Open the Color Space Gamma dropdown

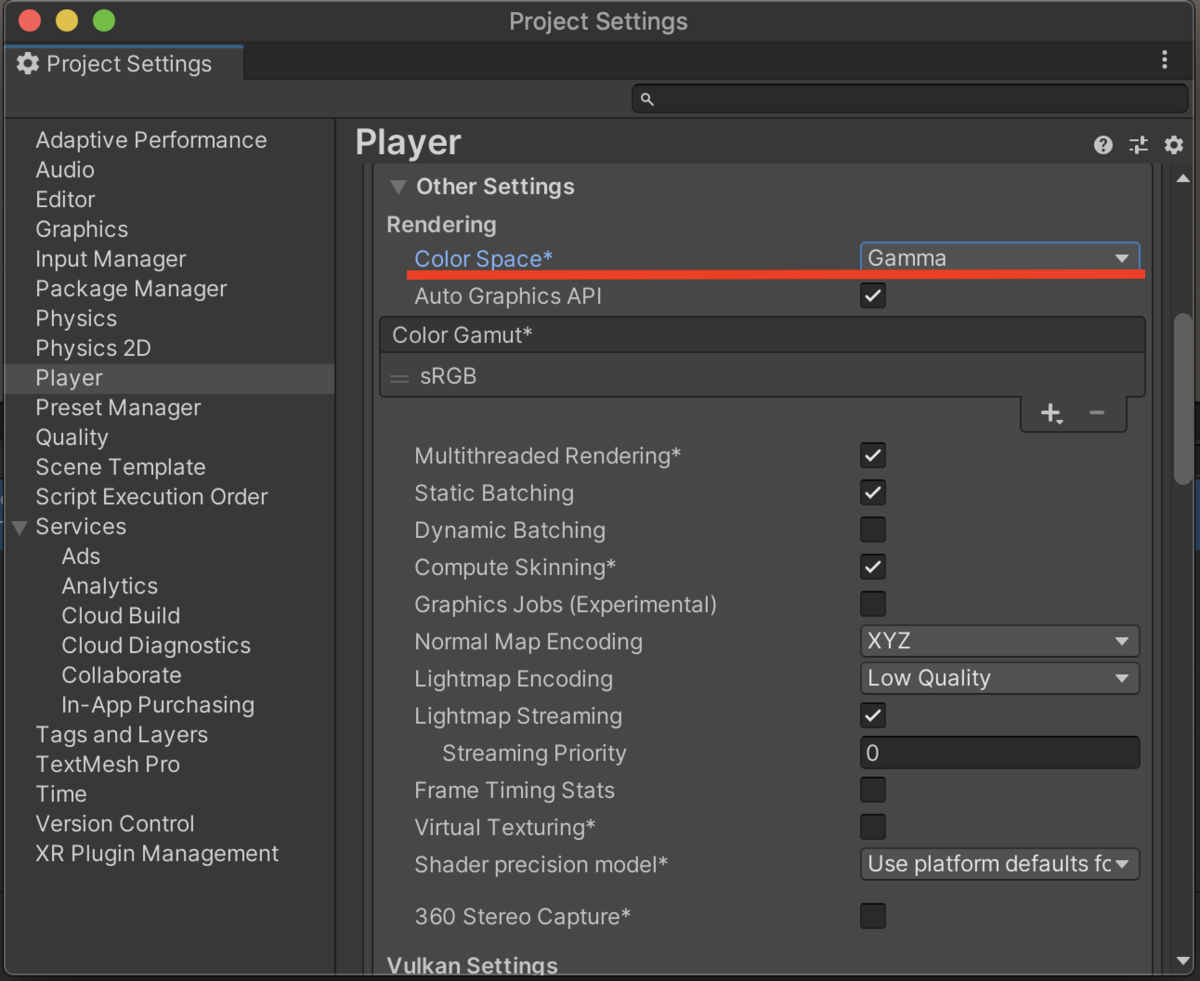[x=1000, y=257]
